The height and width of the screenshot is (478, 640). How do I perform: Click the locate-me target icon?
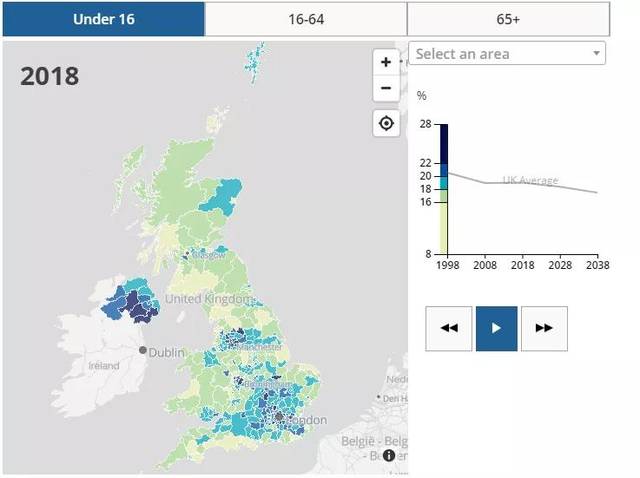coord(386,124)
